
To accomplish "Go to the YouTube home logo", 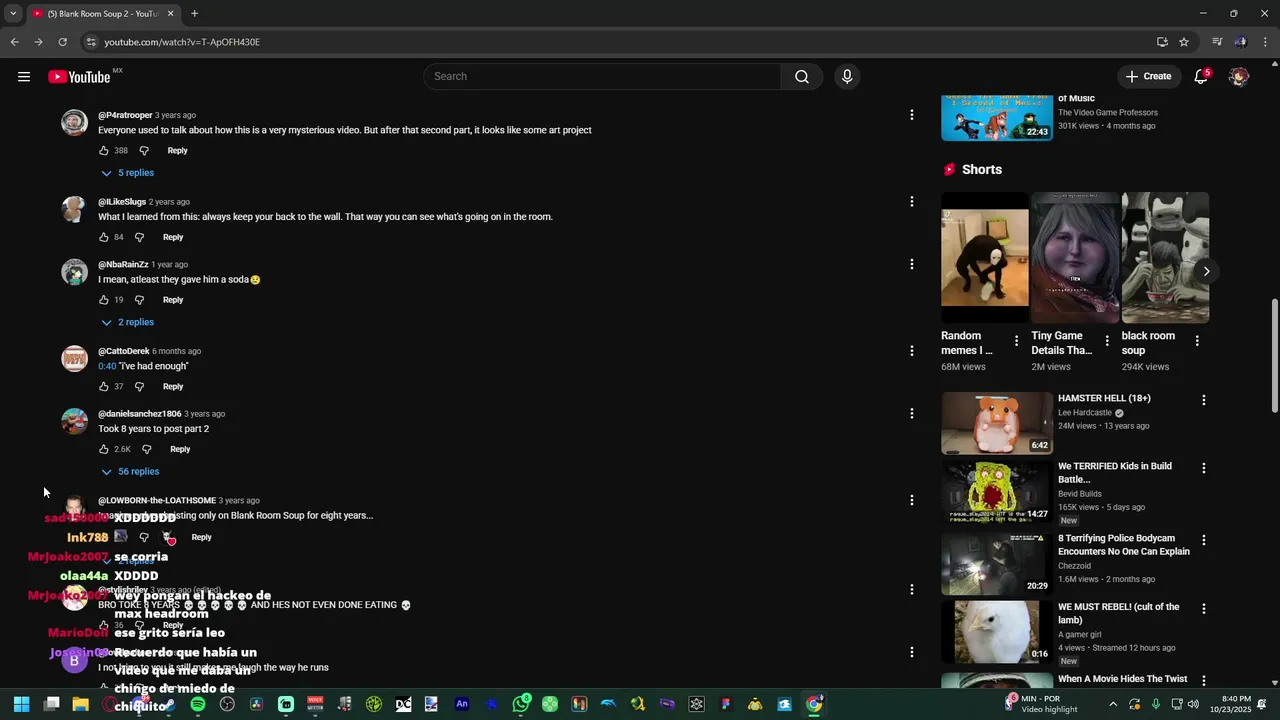I will (79, 77).
